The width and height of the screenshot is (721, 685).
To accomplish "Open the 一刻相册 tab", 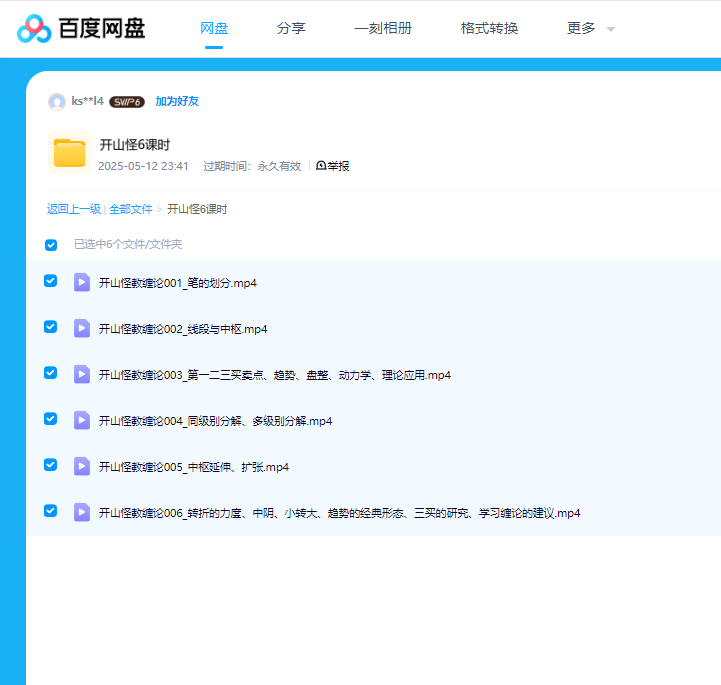I will pyautogui.click(x=382, y=28).
